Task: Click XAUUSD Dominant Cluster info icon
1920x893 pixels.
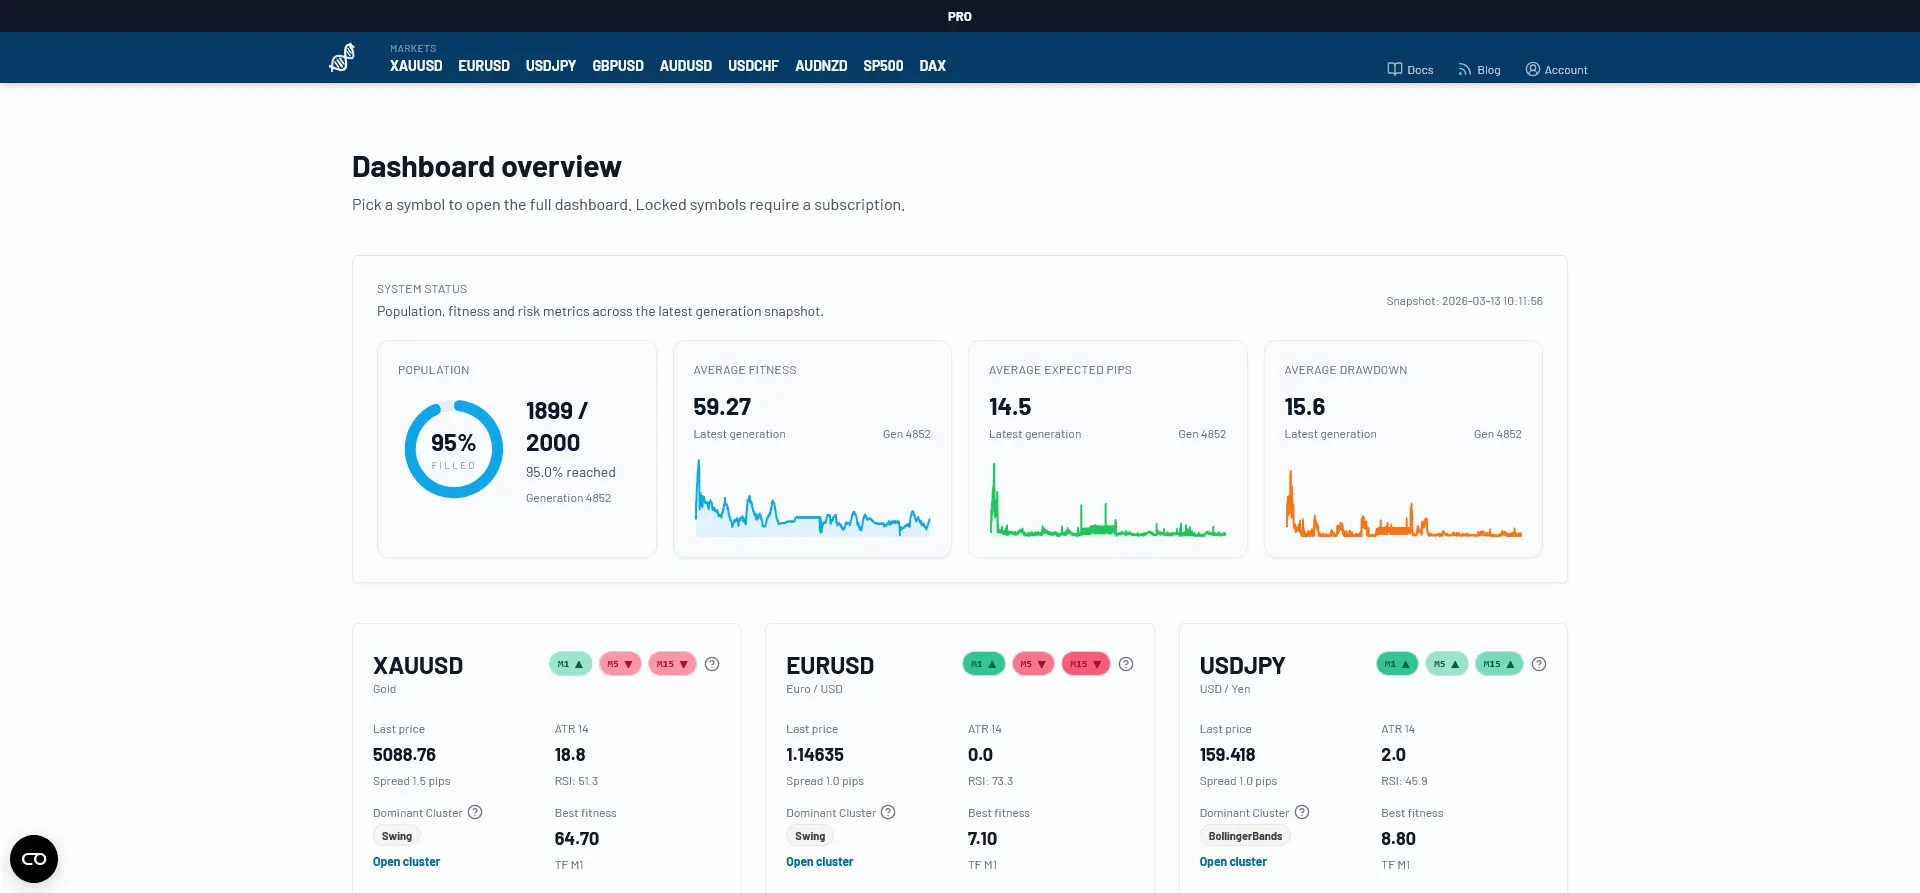Action: pos(475,812)
